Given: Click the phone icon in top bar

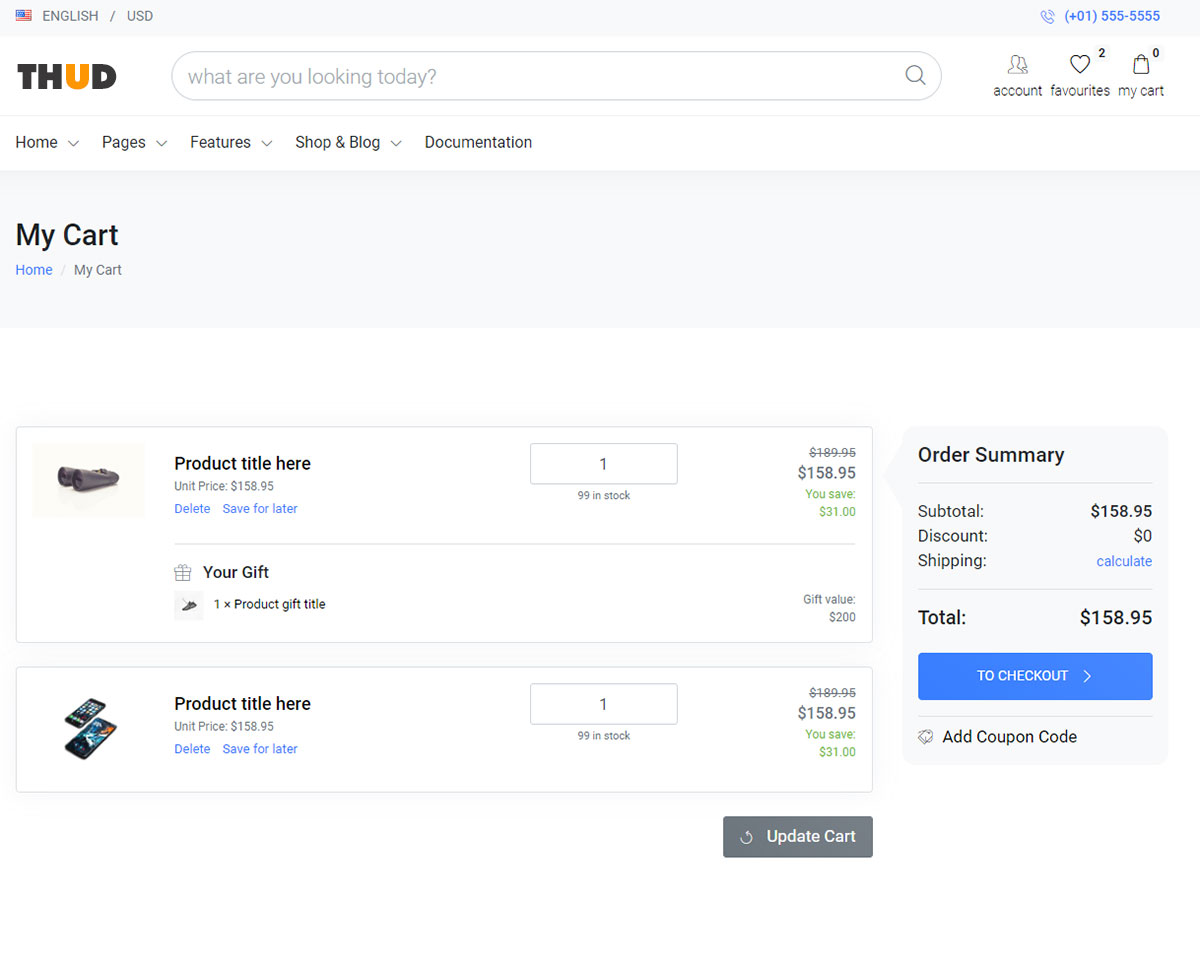Looking at the screenshot, I should point(1047,16).
